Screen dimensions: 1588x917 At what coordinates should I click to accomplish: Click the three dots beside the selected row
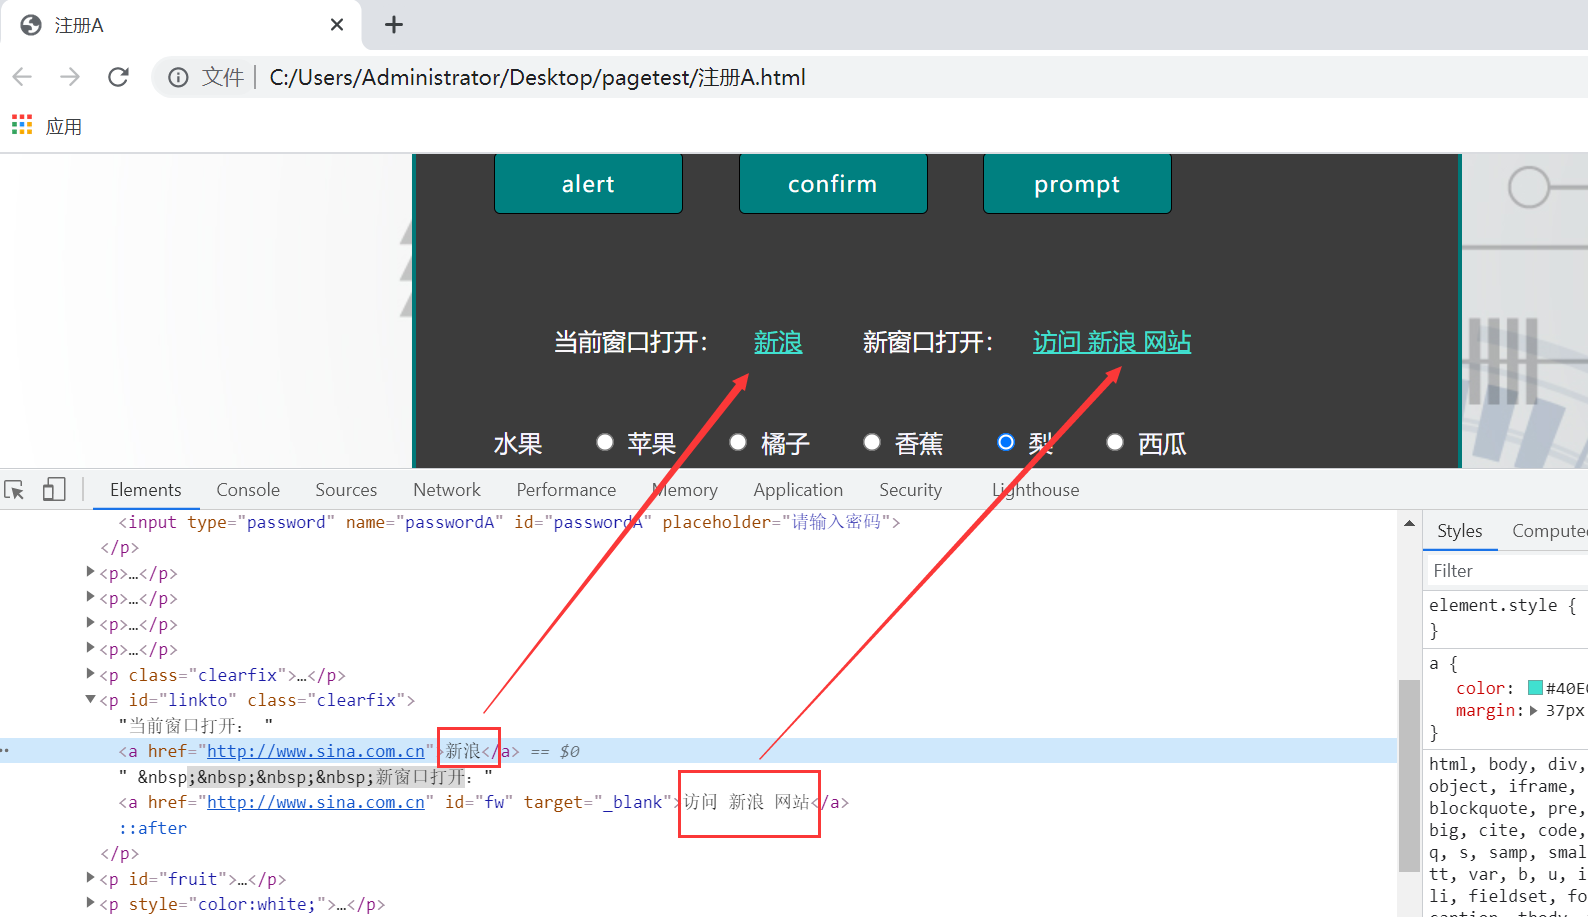[5, 751]
